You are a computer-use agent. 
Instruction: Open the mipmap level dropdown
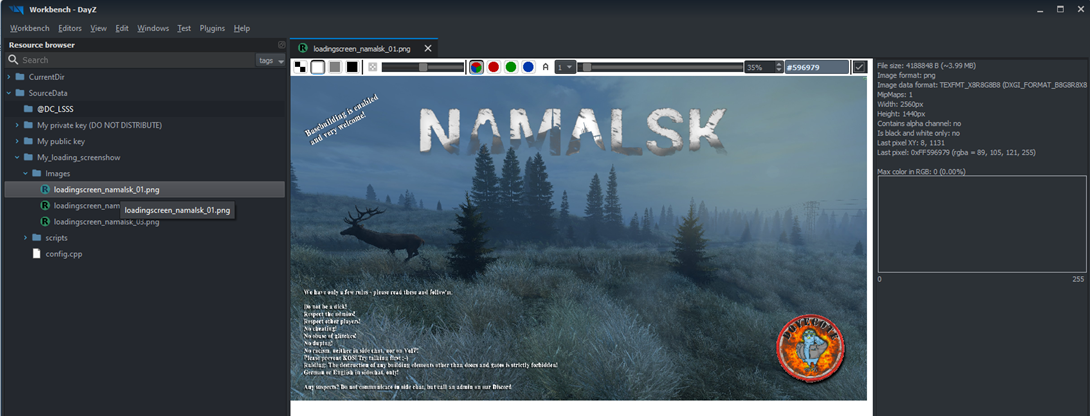565,67
